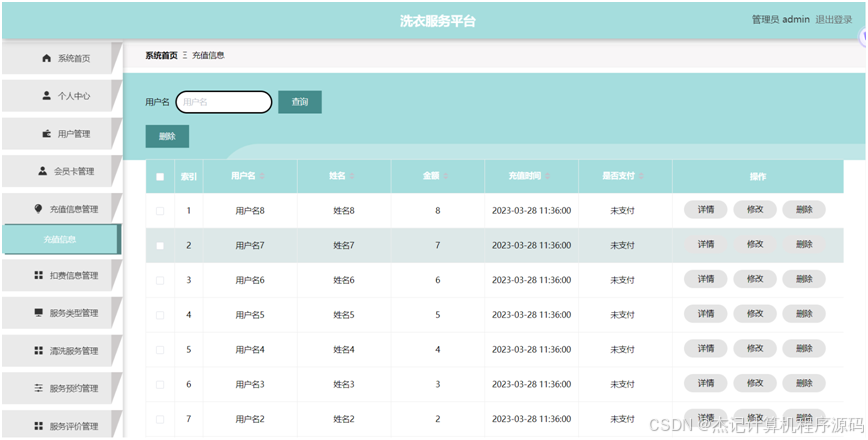Select the 充值信息 submenu item
Screen dimensions: 868x440
pos(61,239)
